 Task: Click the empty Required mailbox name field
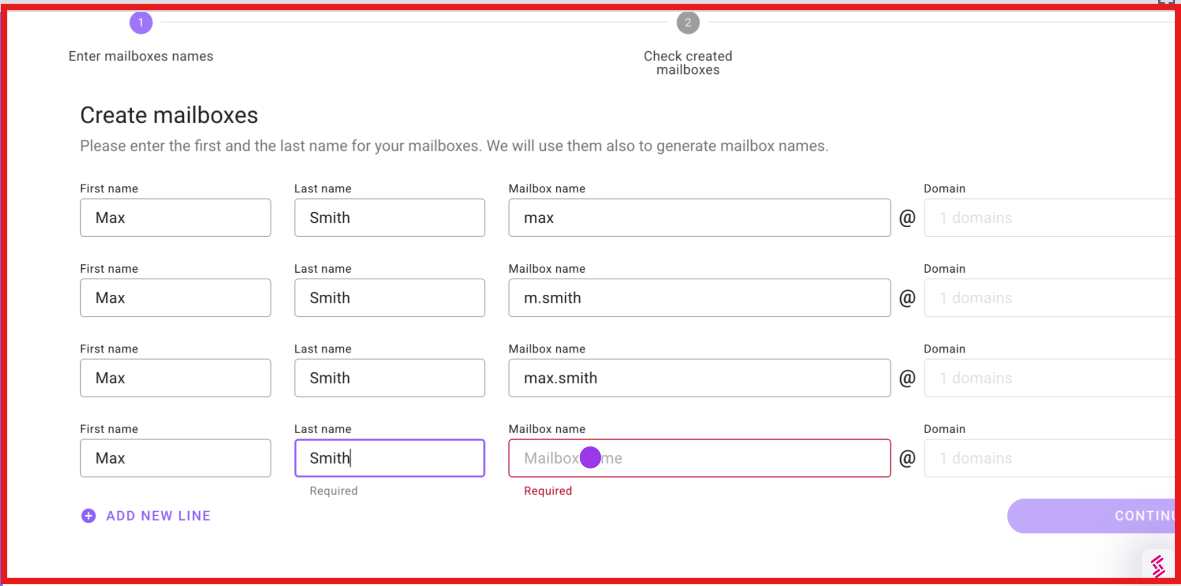700,457
